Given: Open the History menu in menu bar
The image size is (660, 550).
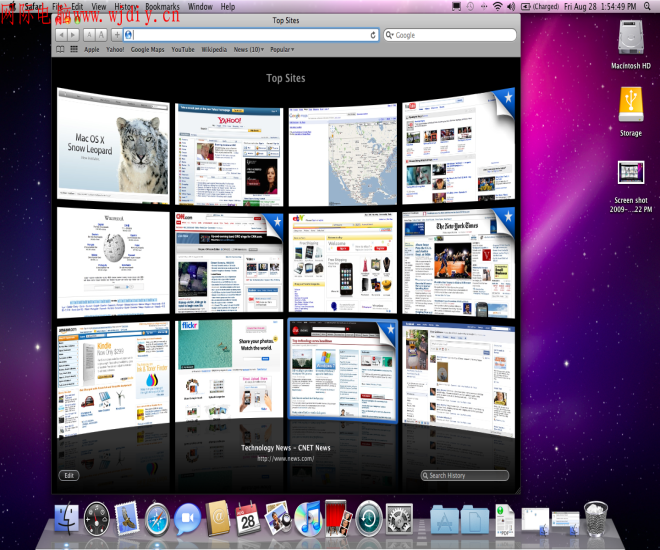Looking at the screenshot, I should pos(126,6).
